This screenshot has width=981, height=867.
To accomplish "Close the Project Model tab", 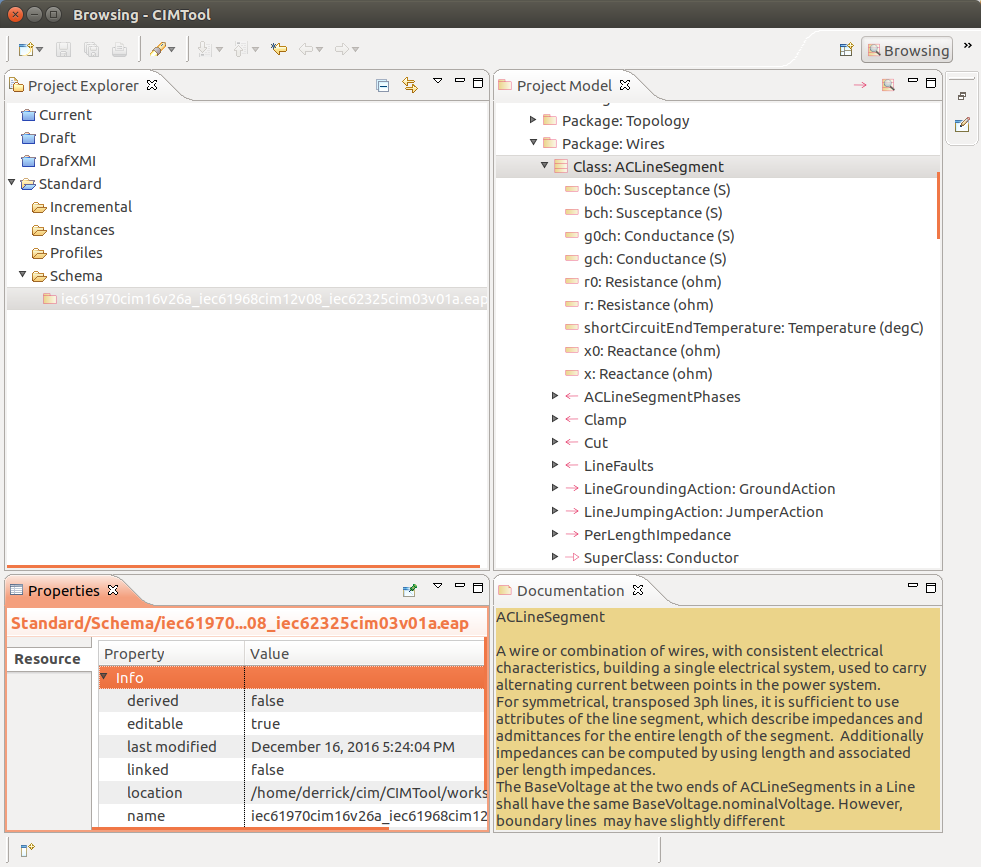I will [x=625, y=85].
